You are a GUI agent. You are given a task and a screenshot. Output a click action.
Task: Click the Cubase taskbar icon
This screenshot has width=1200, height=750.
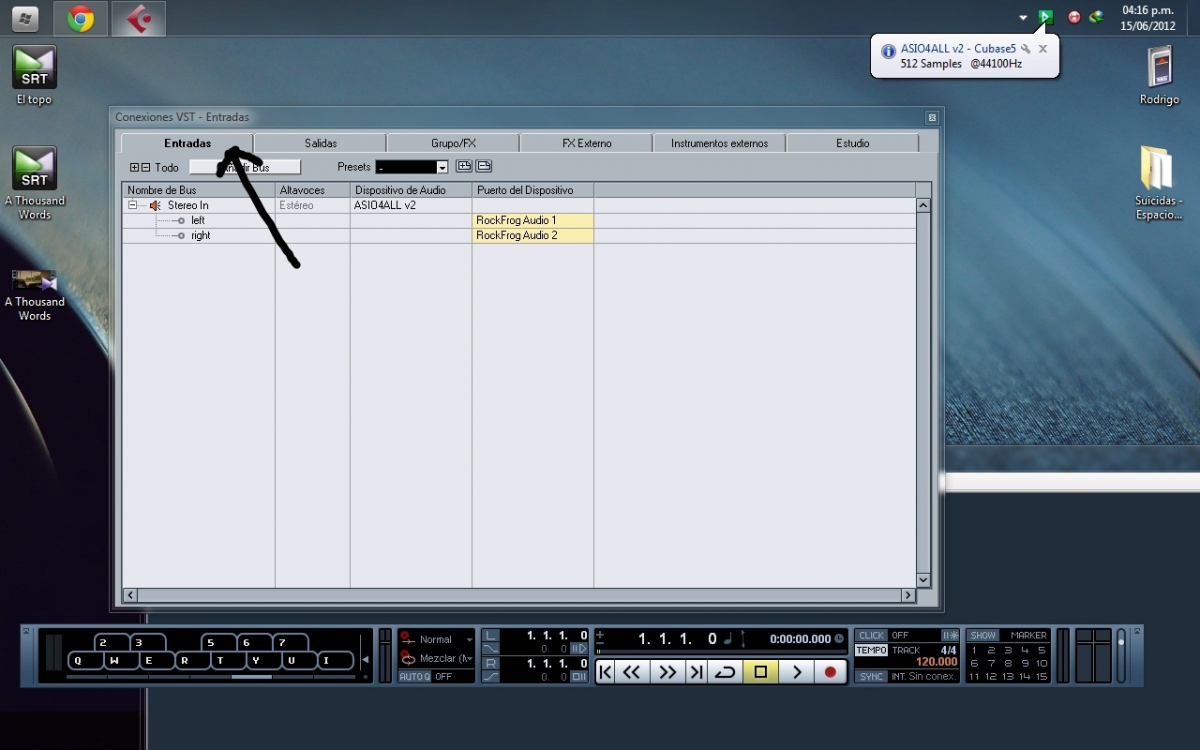[139, 18]
